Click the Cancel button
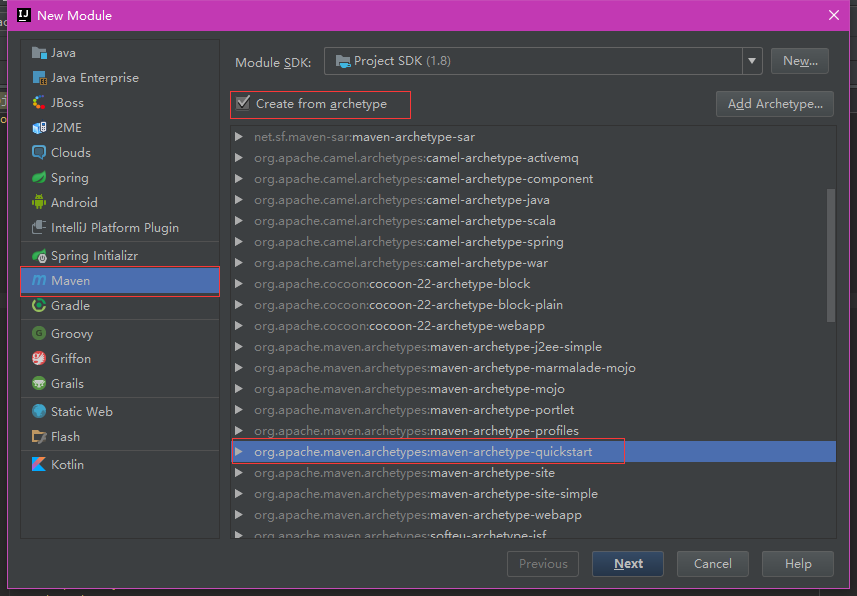Image resolution: width=857 pixels, height=596 pixels. [x=712, y=564]
